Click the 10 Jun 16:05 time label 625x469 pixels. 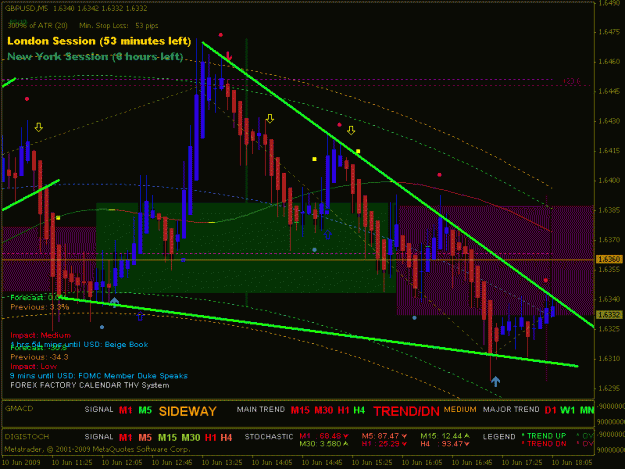(x=422, y=463)
